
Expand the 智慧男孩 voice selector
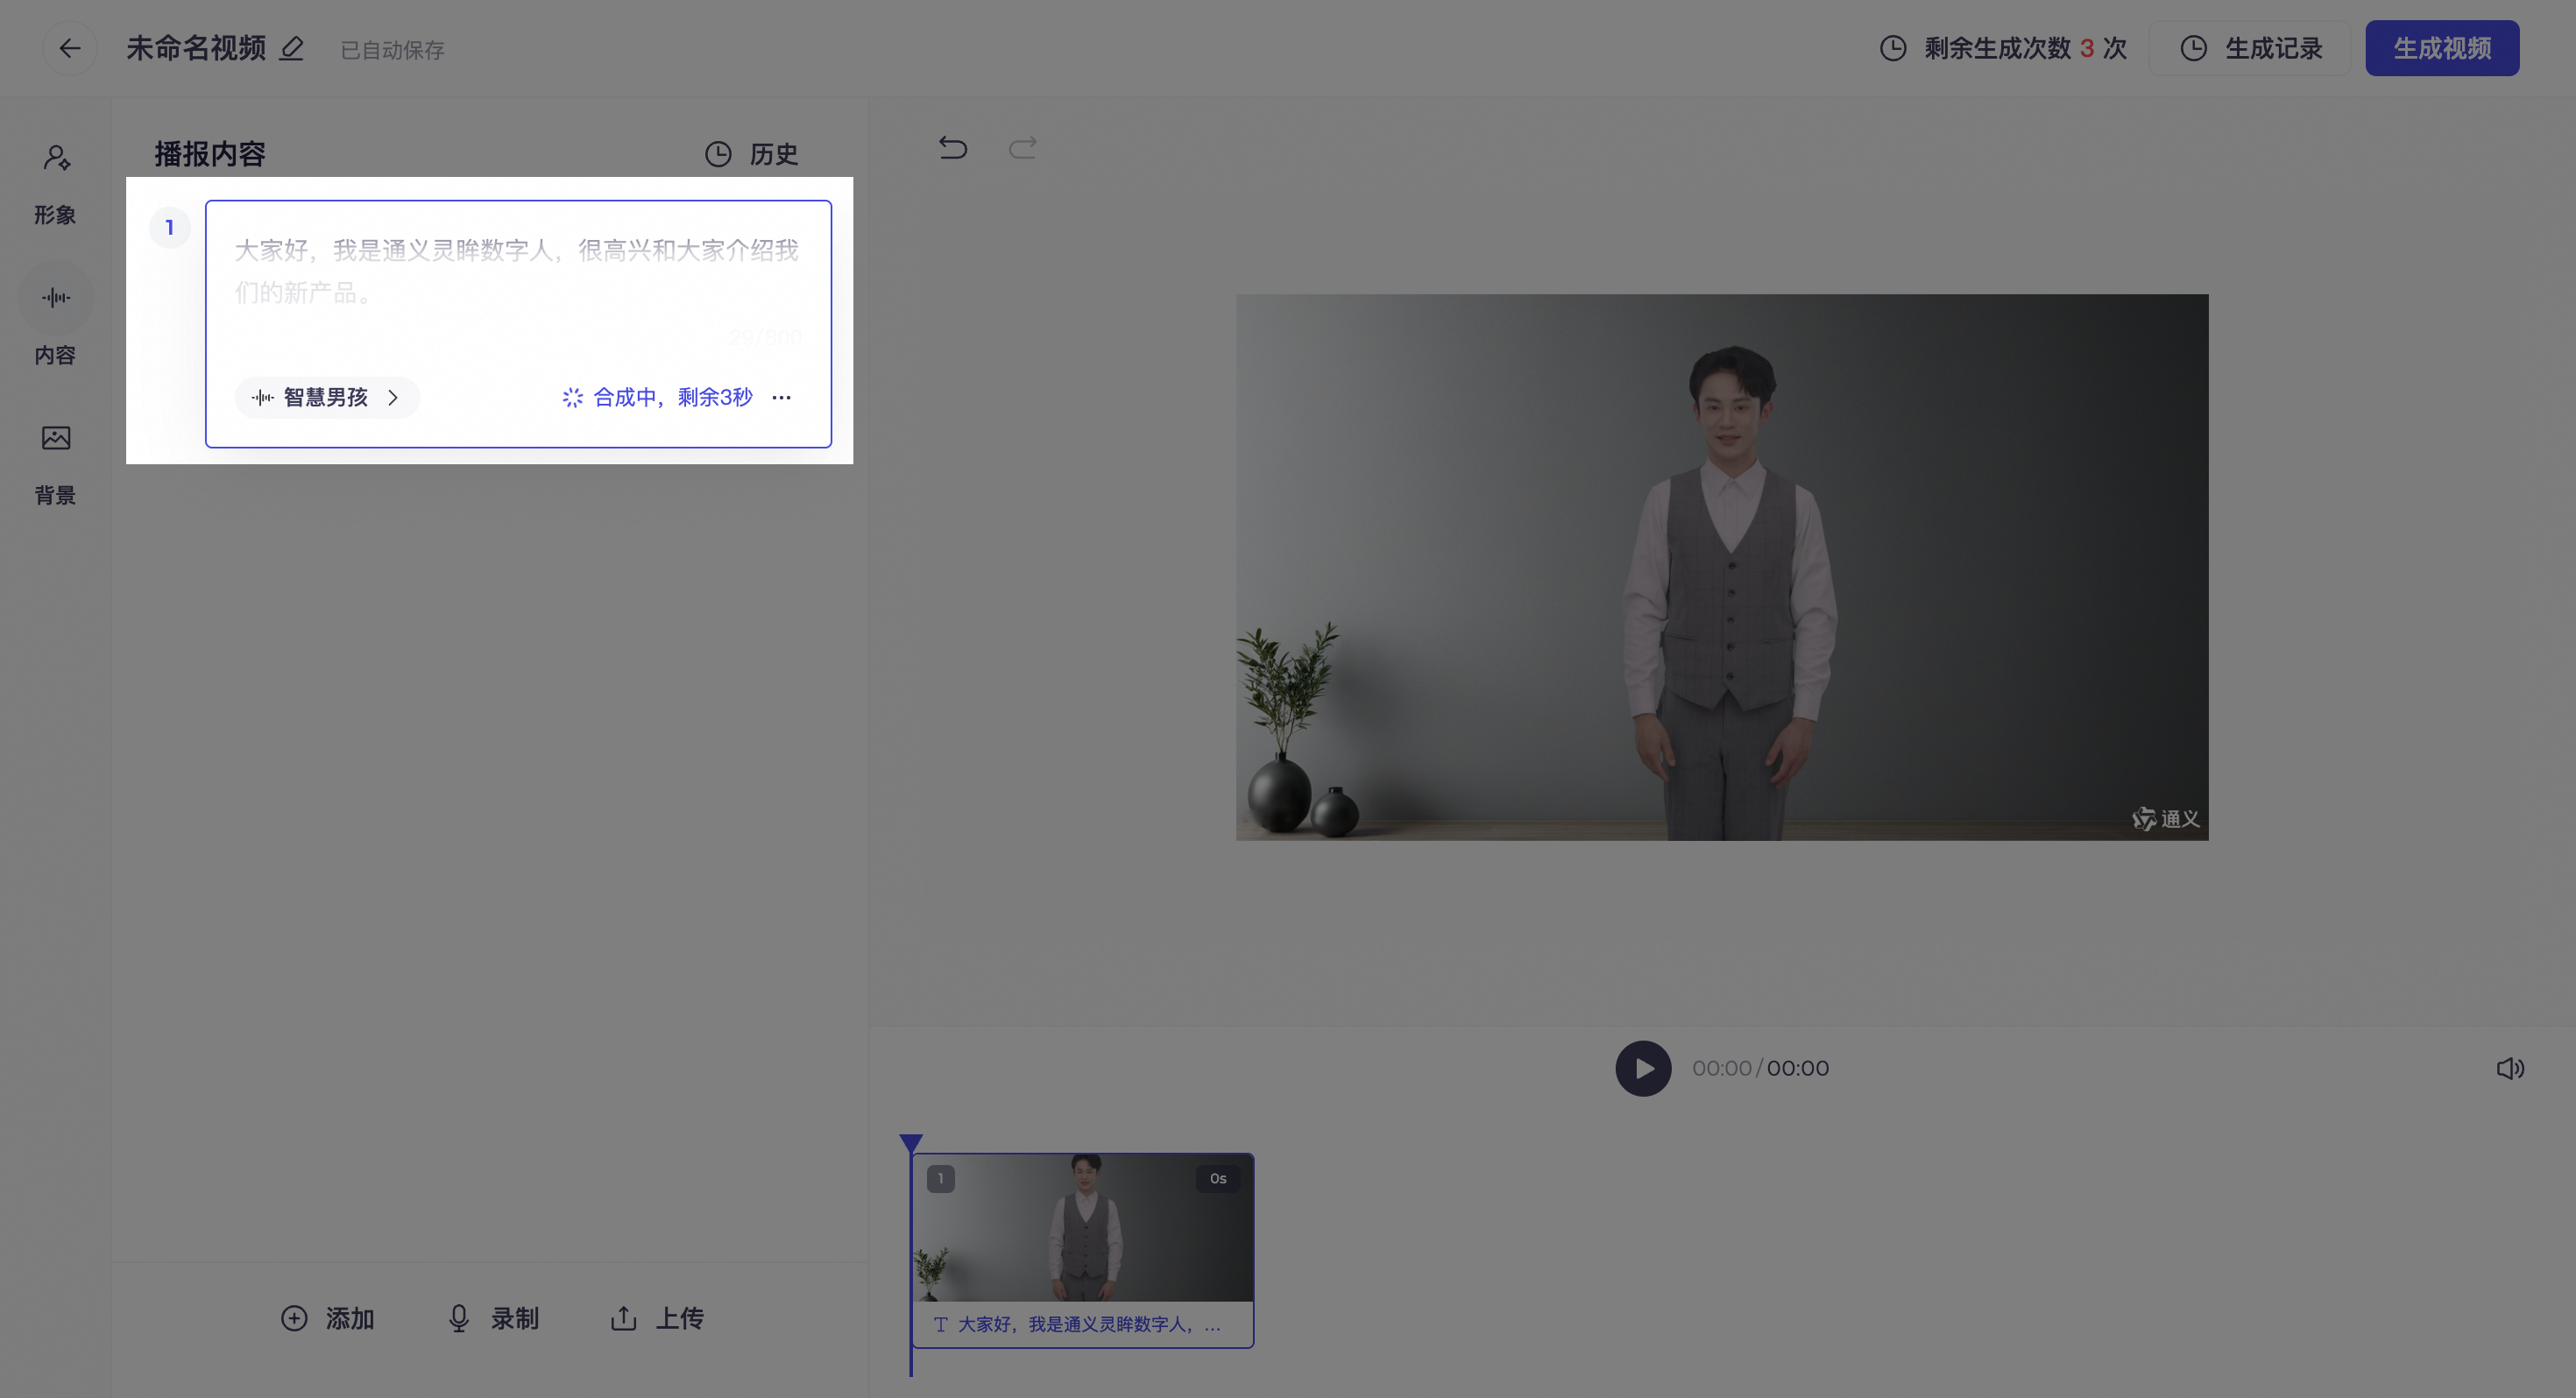[327, 397]
